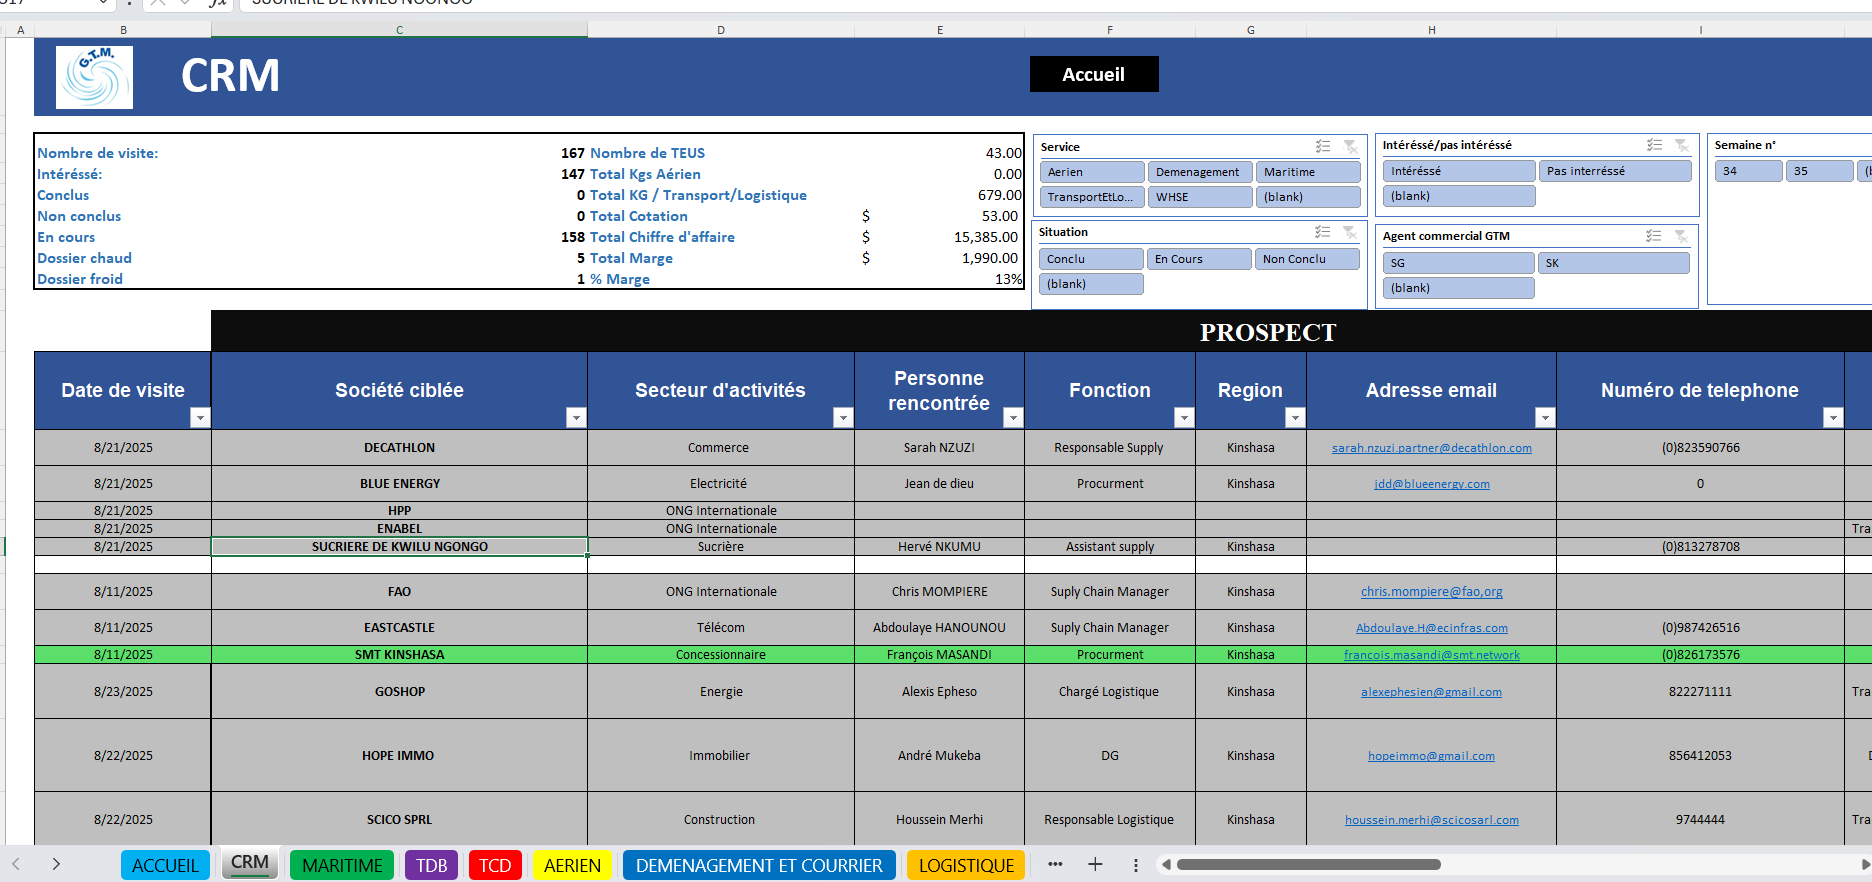Switch to the LOGISTIQUE sheet tab

(966, 865)
